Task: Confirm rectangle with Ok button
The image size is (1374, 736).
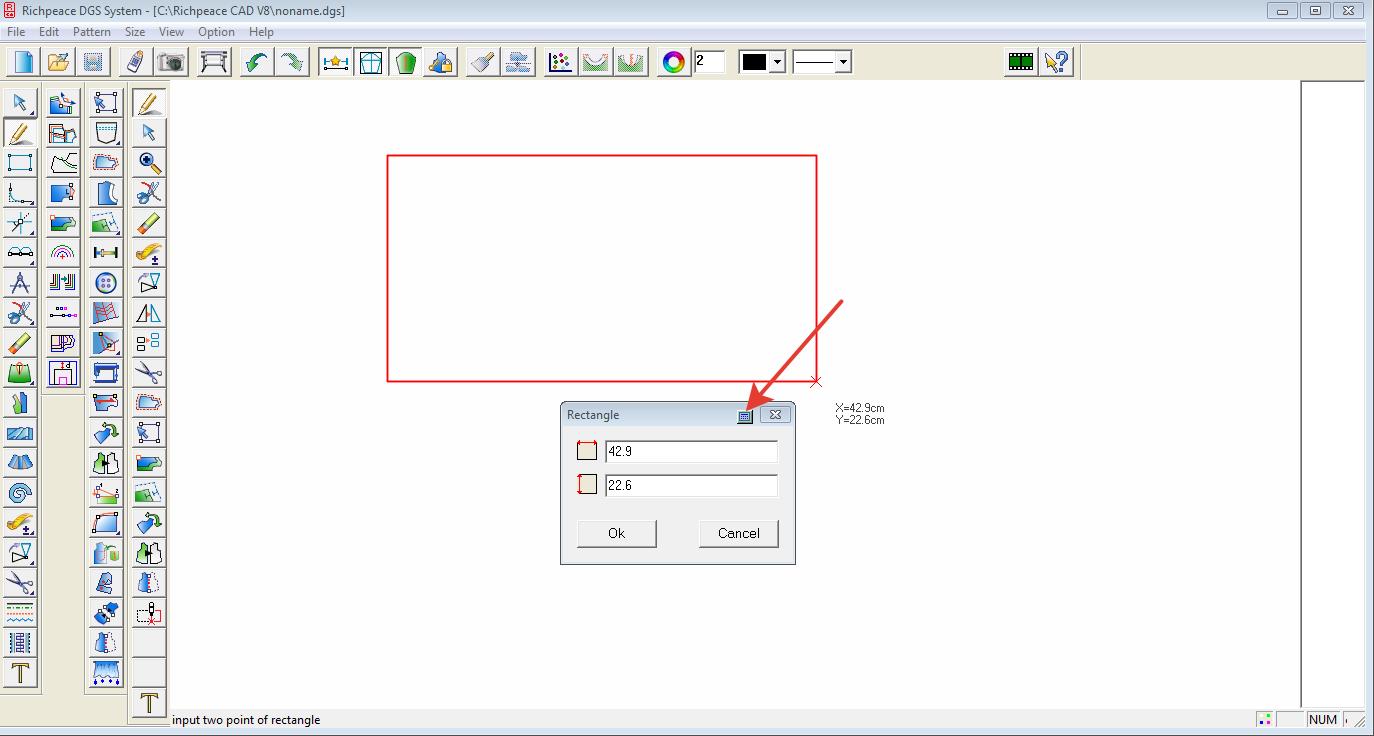Action: coord(617,533)
